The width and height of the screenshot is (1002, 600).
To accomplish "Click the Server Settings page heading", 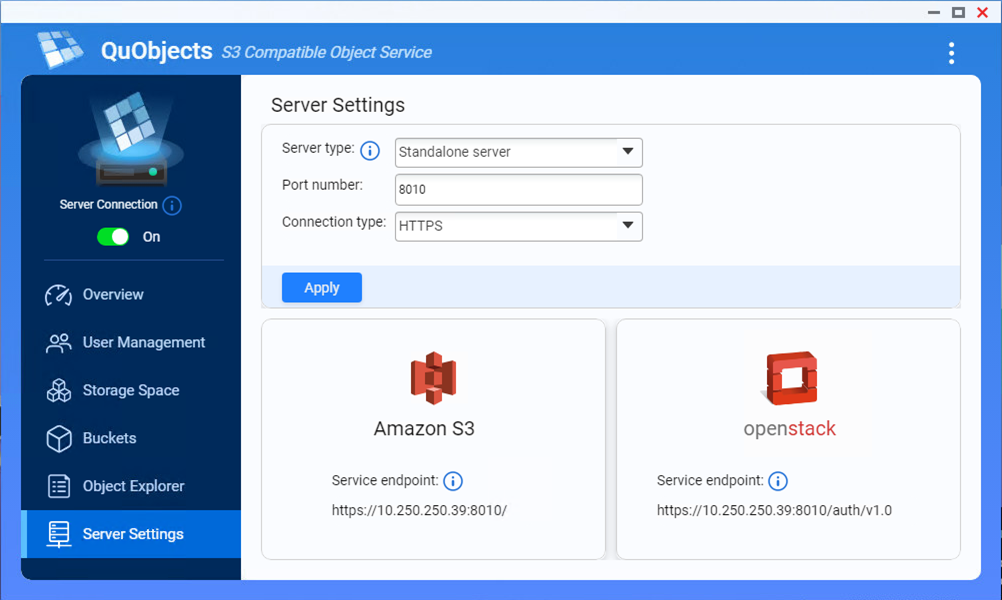I will [x=338, y=105].
